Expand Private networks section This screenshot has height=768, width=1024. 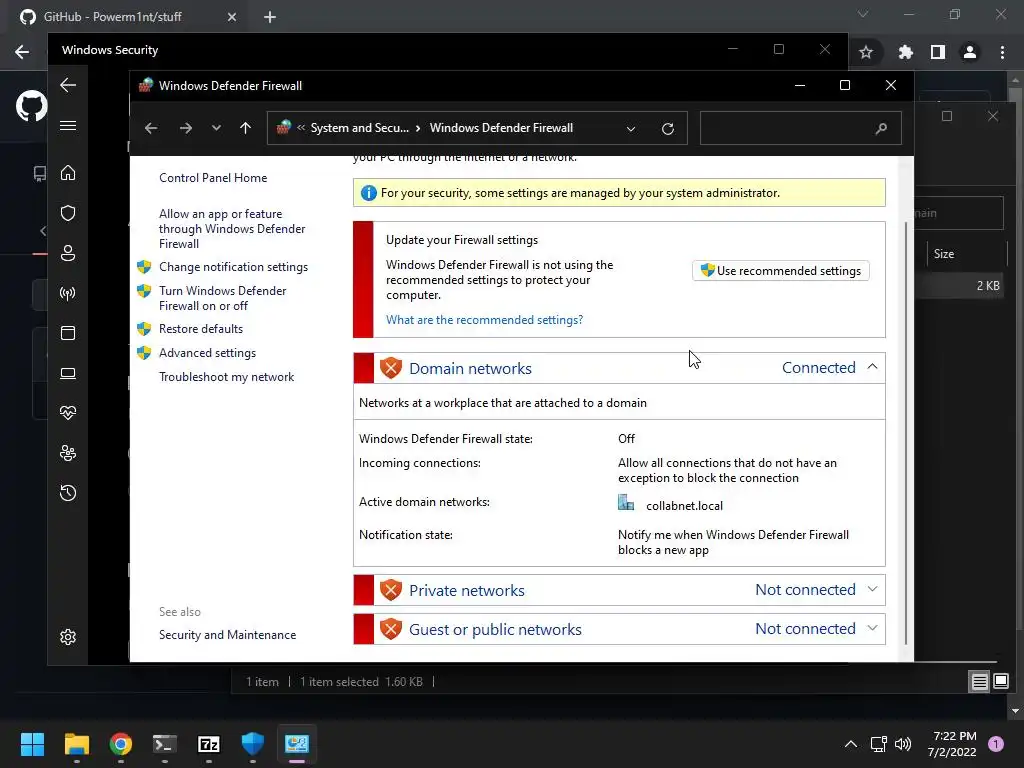pyautogui.click(x=872, y=589)
